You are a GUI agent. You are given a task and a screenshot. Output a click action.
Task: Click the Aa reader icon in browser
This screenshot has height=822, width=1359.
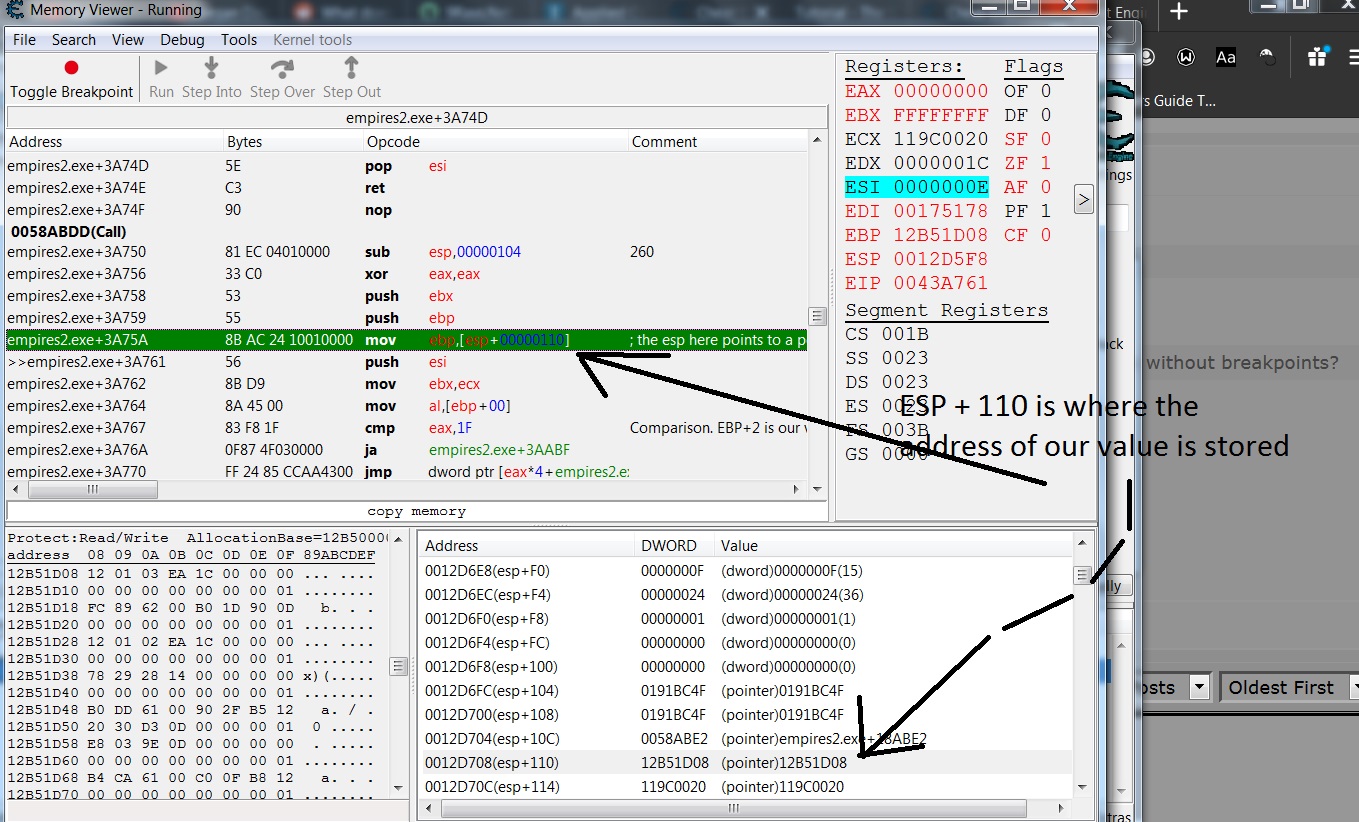tap(1226, 57)
